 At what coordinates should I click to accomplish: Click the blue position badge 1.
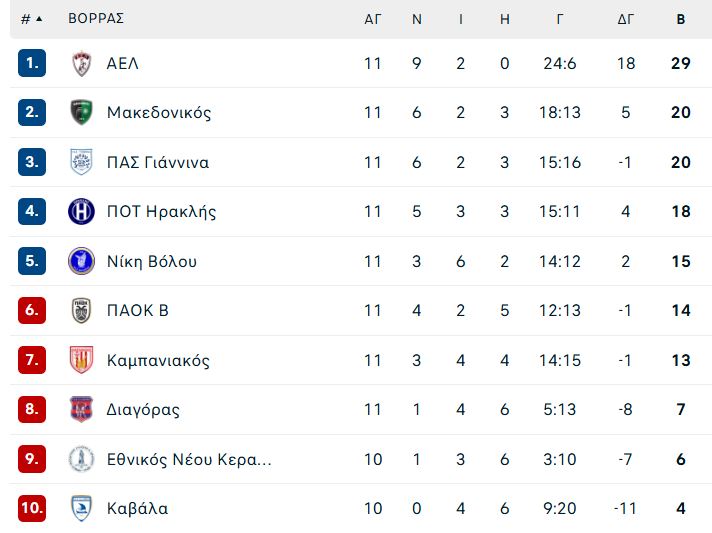pos(32,63)
